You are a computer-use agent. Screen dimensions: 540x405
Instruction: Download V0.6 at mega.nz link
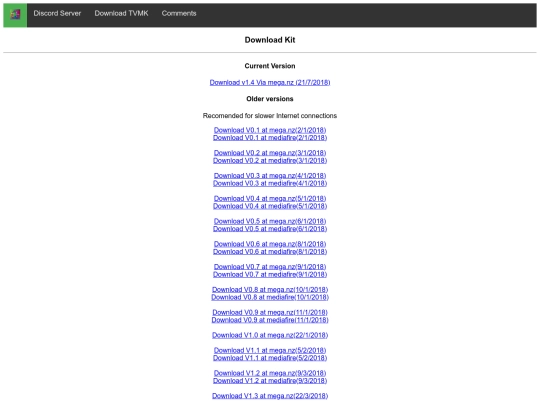[x=270, y=244]
